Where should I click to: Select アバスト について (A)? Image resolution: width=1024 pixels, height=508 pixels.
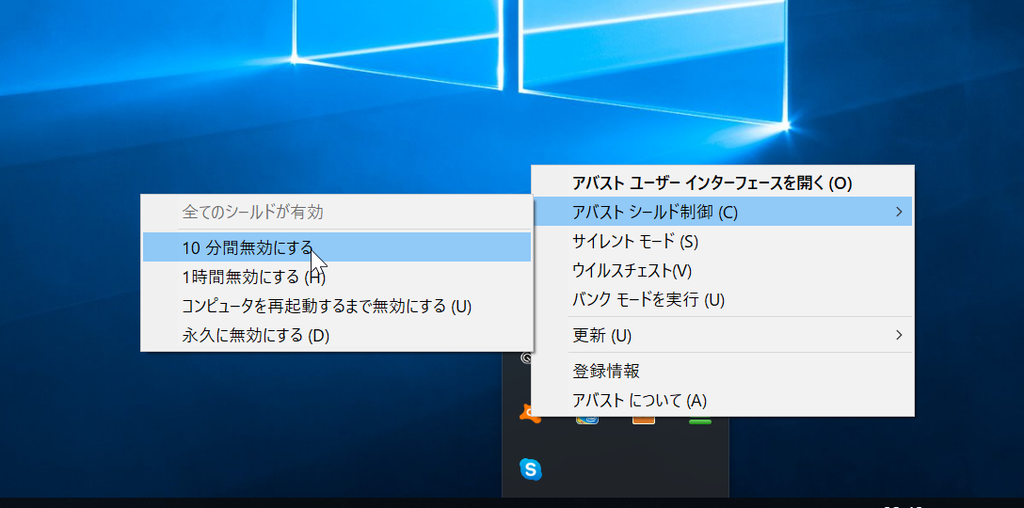click(x=722, y=400)
